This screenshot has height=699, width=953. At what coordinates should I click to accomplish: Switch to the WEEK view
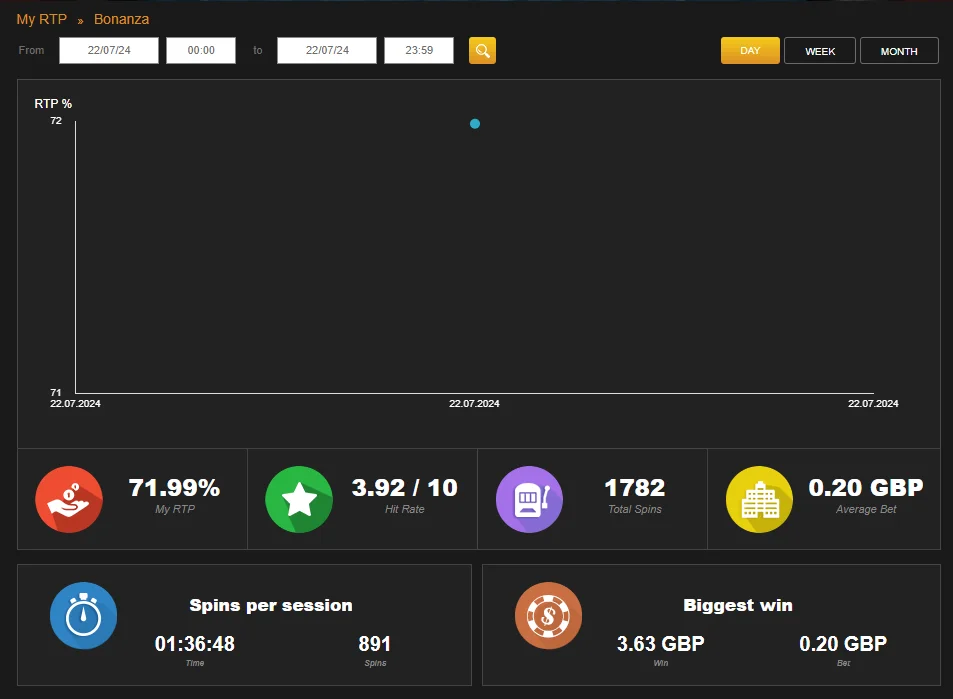(x=820, y=50)
